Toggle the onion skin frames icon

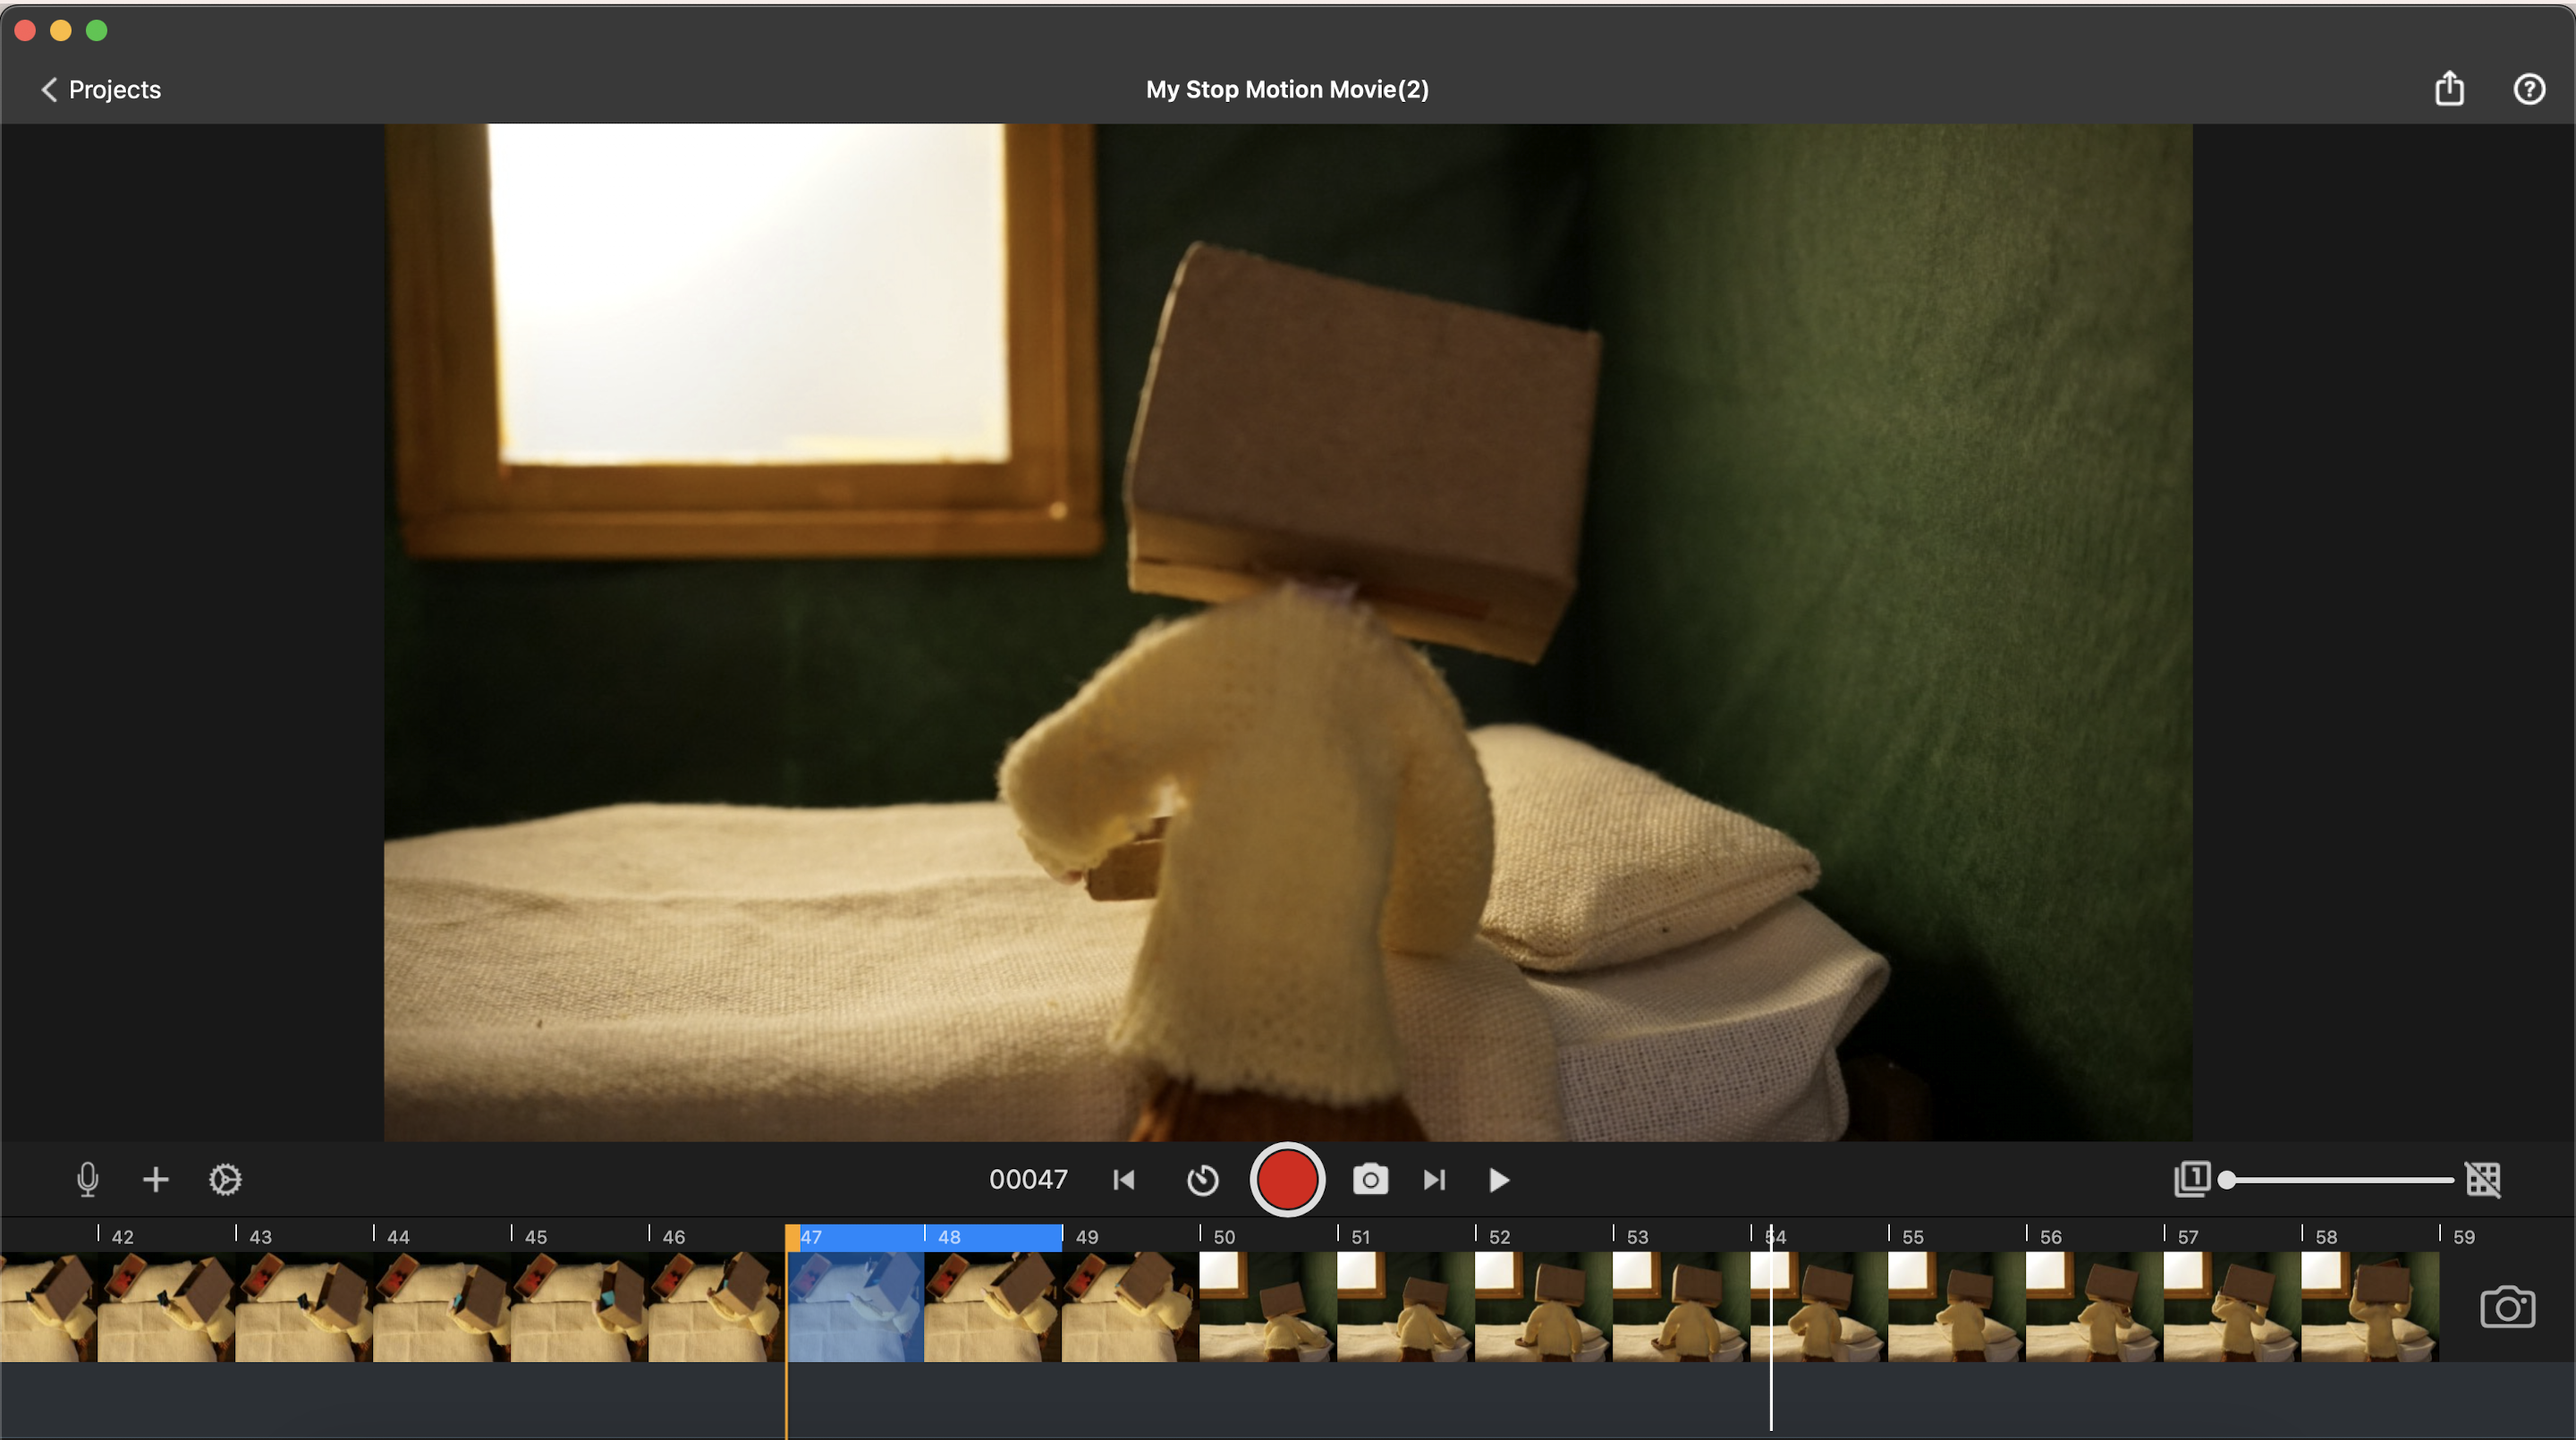[x=2191, y=1180]
